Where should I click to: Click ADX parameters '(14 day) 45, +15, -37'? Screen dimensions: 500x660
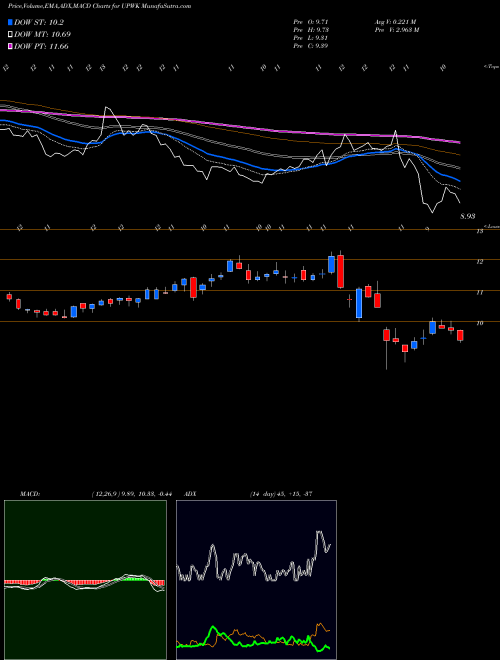281,494
